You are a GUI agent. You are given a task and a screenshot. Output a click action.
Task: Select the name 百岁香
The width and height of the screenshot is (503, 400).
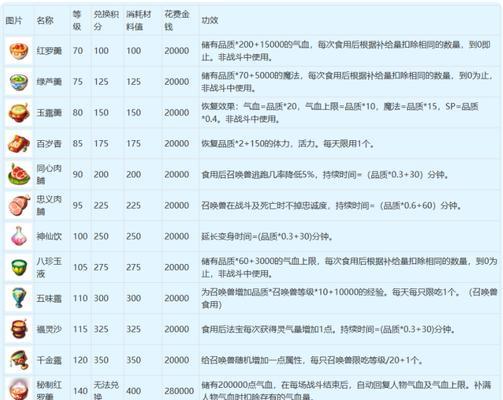[49, 144]
